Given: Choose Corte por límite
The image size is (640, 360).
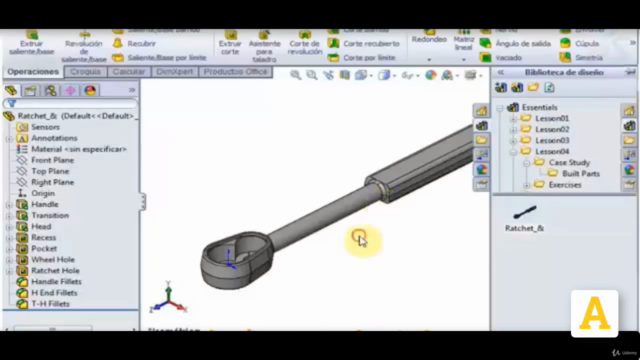Looking at the screenshot, I should click(x=362, y=58).
